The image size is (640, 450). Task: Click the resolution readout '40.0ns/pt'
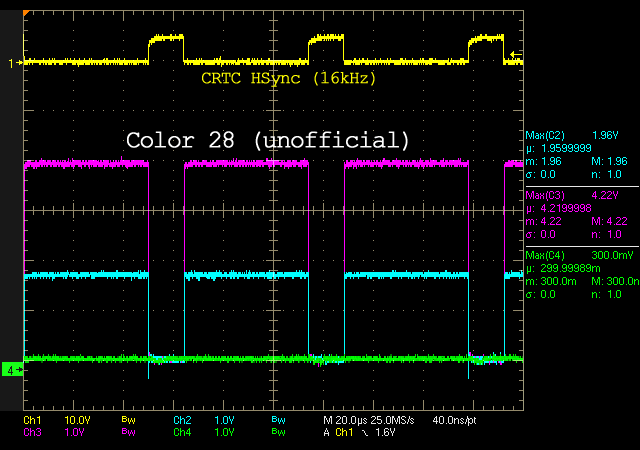[454, 420]
